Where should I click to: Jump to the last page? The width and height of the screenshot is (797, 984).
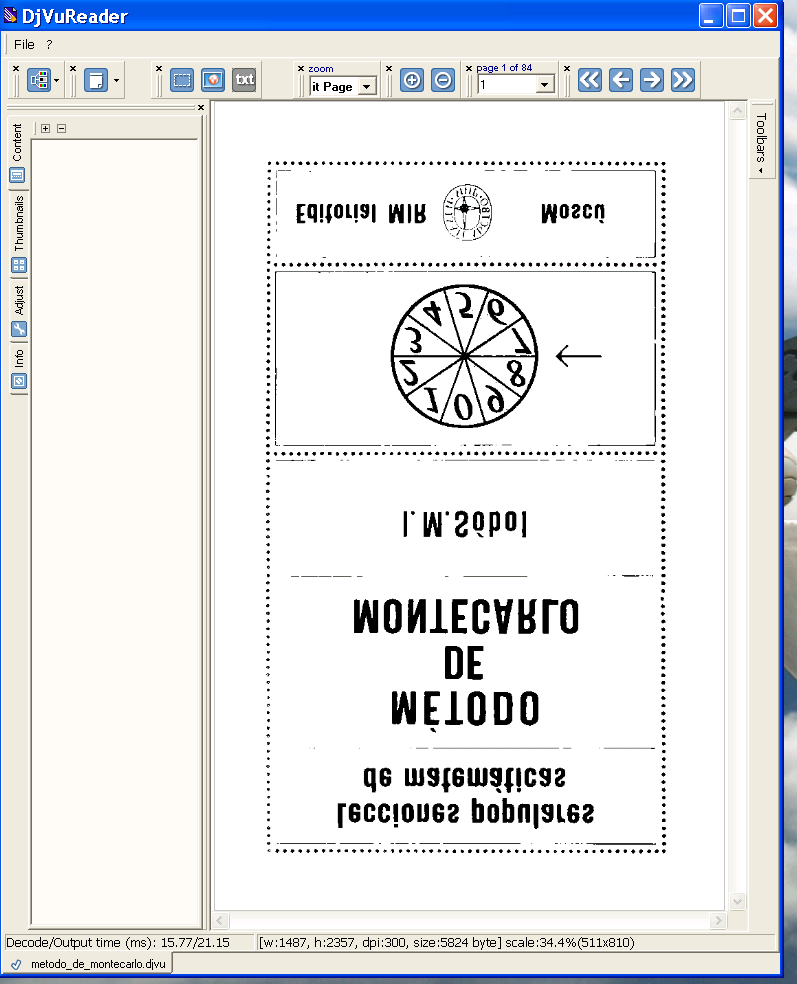tap(683, 80)
